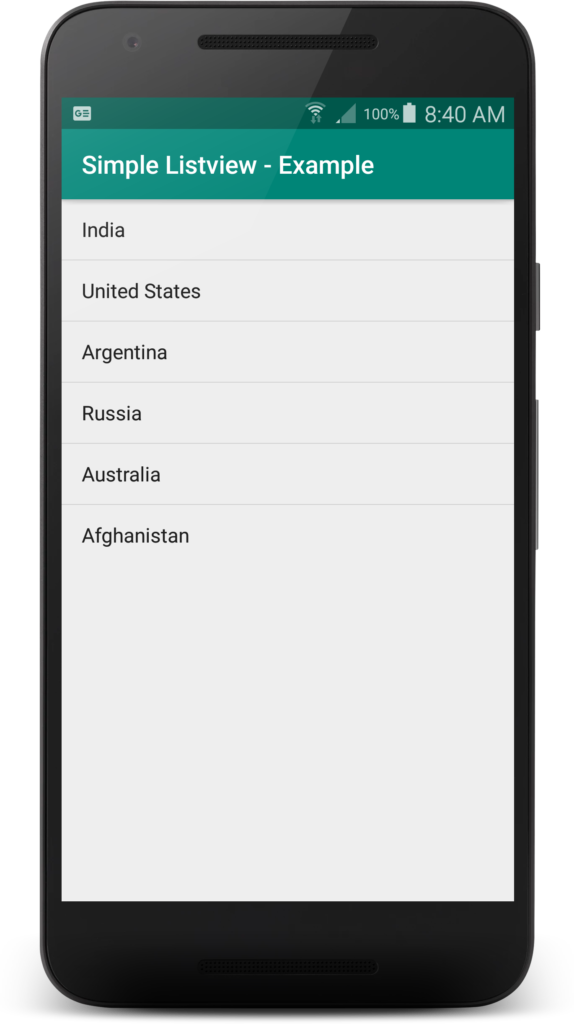The image size is (574, 1024).
Task: Select India from the list
Action: point(287,230)
